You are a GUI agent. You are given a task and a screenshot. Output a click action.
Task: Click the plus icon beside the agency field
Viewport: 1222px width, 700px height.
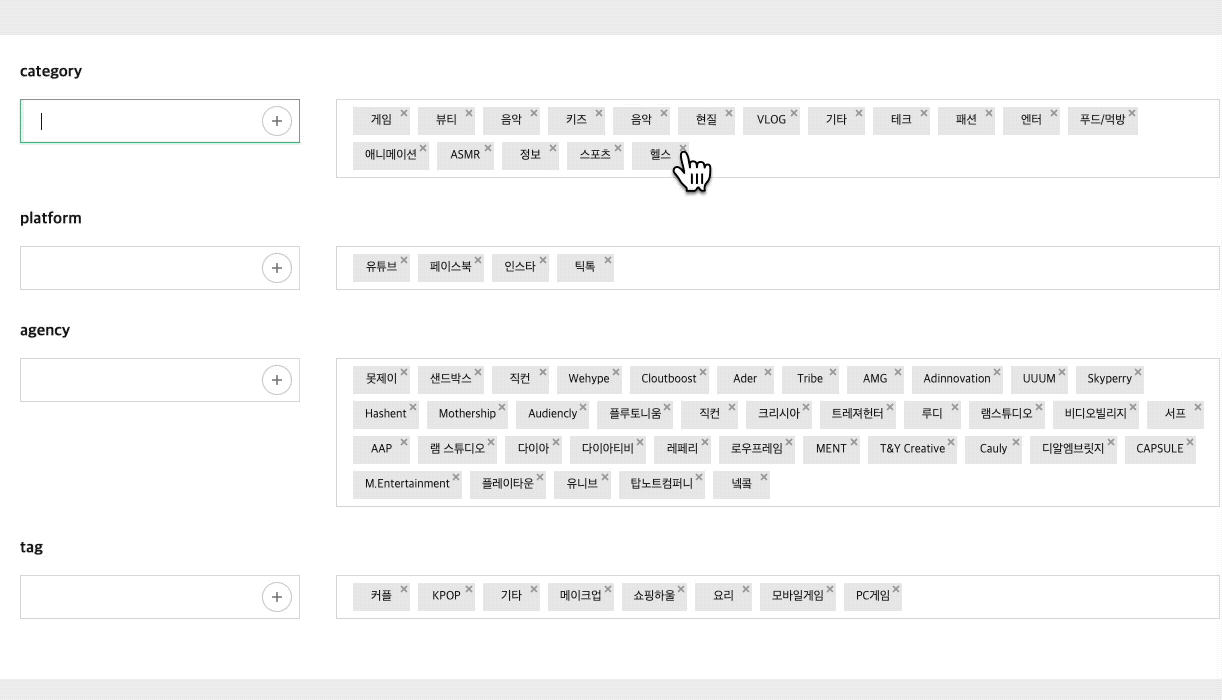point(277,379)
